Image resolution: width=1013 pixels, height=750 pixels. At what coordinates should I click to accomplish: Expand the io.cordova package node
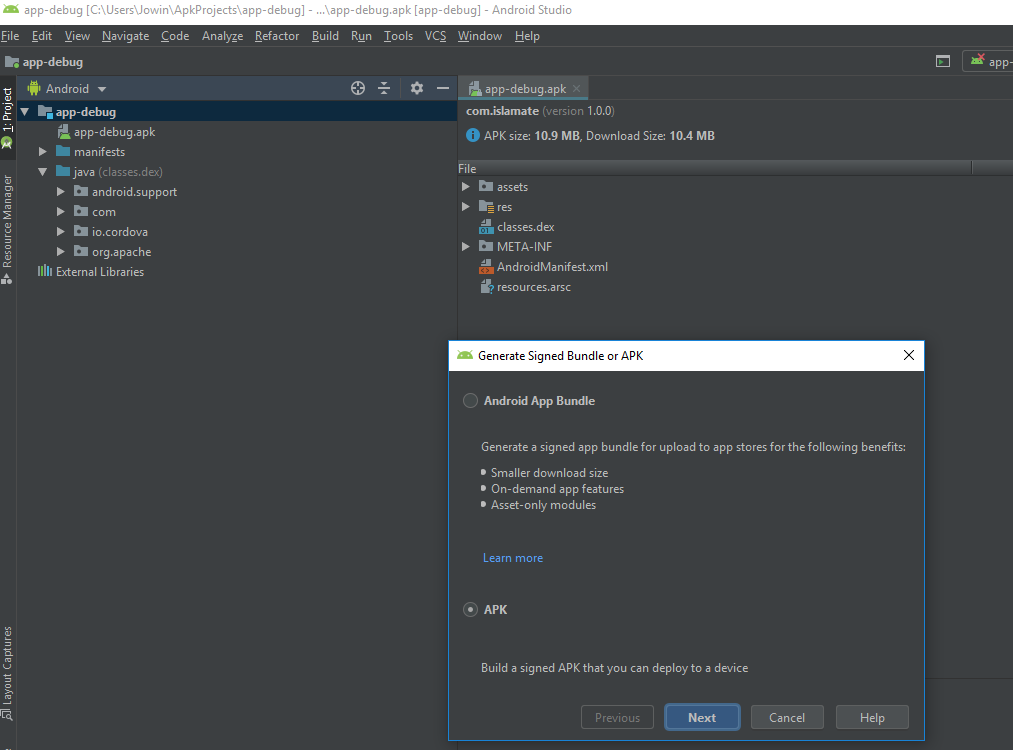tap(61, 232)
